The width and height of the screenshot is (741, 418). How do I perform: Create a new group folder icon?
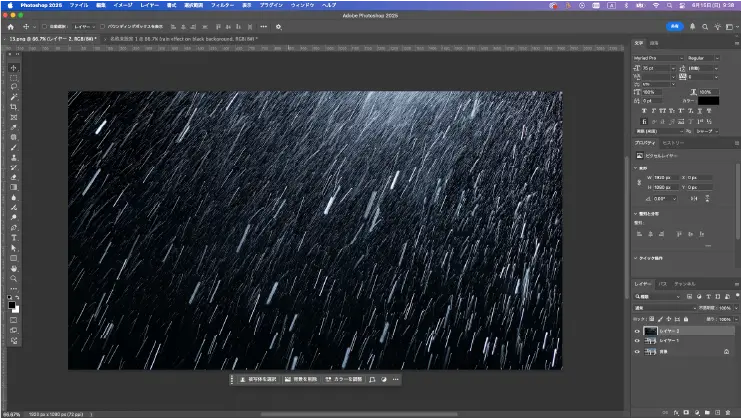[707, 412]
